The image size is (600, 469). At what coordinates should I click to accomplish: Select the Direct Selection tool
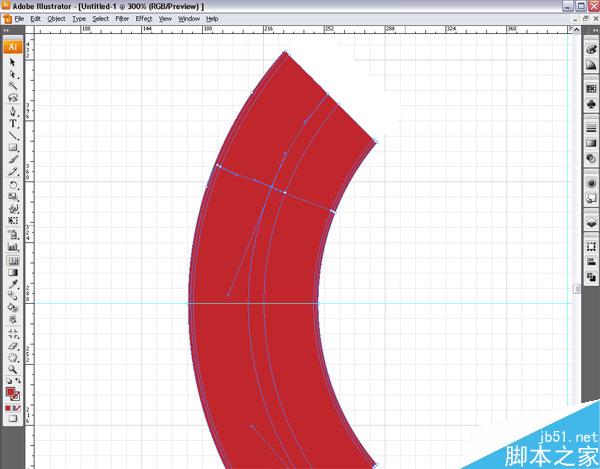pos(13,74)
